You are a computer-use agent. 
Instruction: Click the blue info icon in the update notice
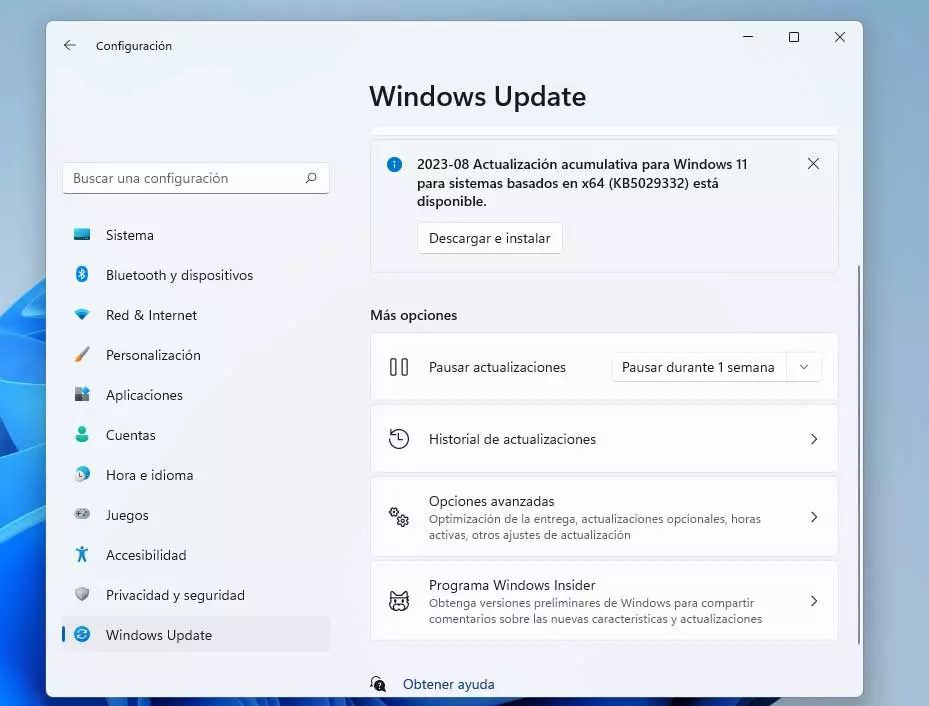(394, 164)
